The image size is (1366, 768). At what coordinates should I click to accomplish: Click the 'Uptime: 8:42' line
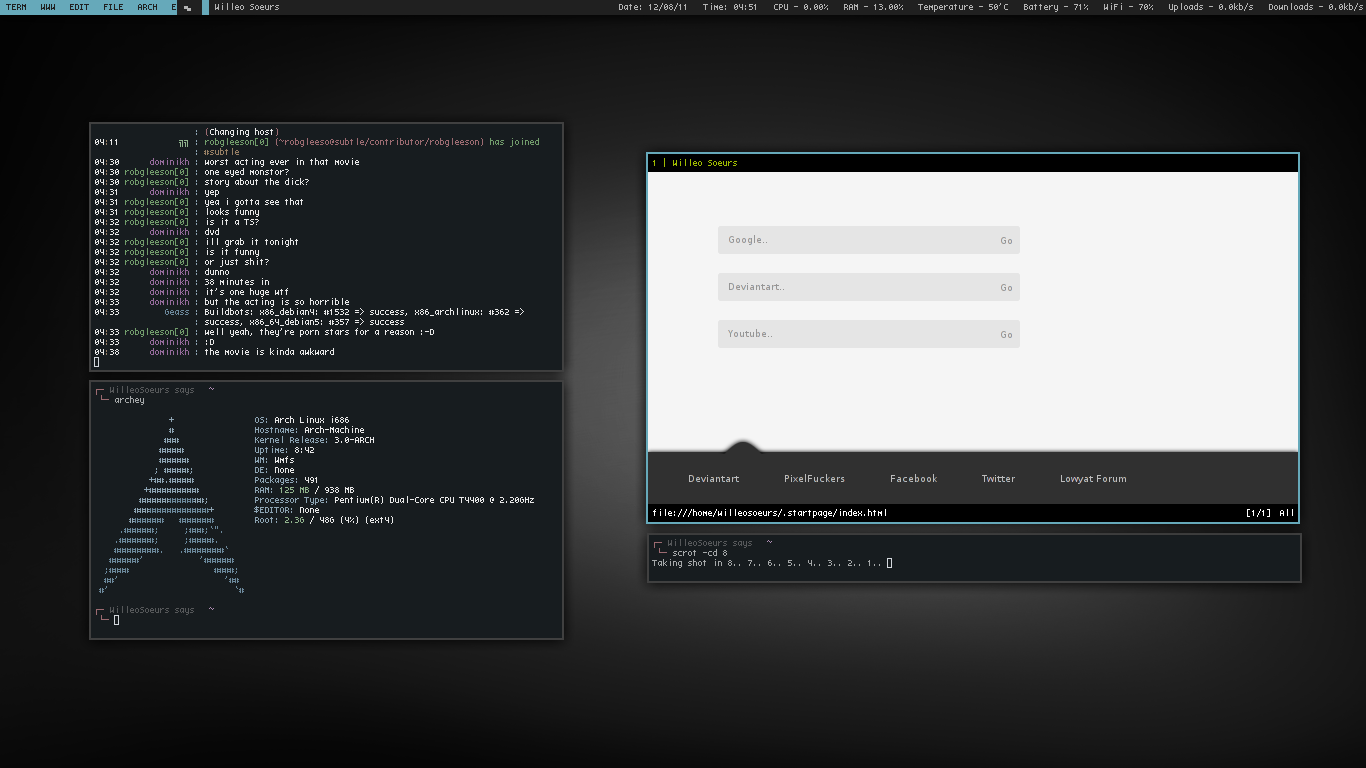[x=284, y=450]
